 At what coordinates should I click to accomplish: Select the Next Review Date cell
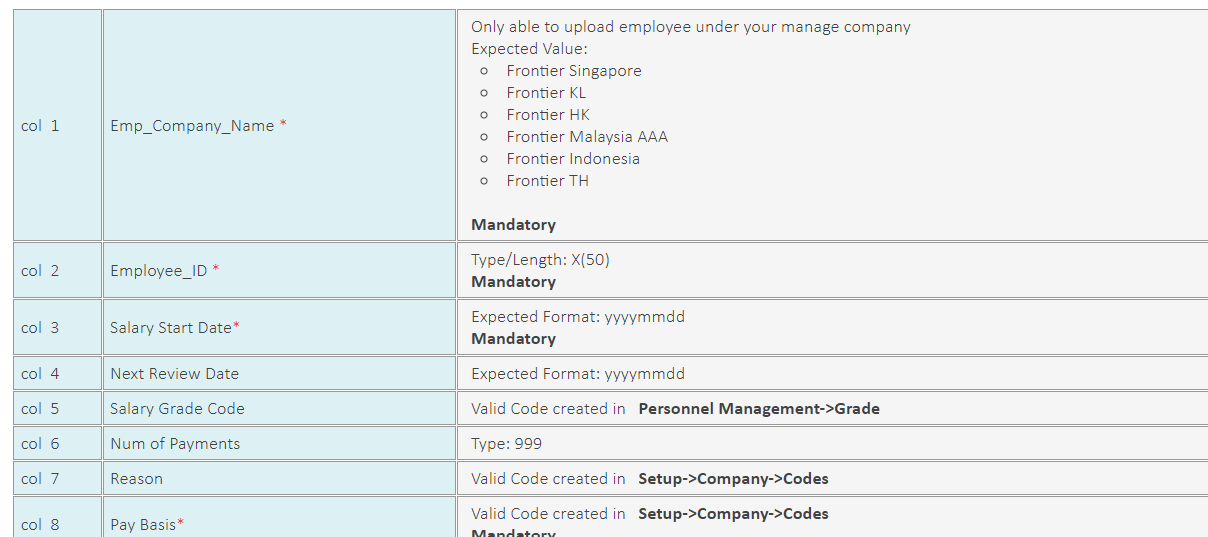coord(279,374)
